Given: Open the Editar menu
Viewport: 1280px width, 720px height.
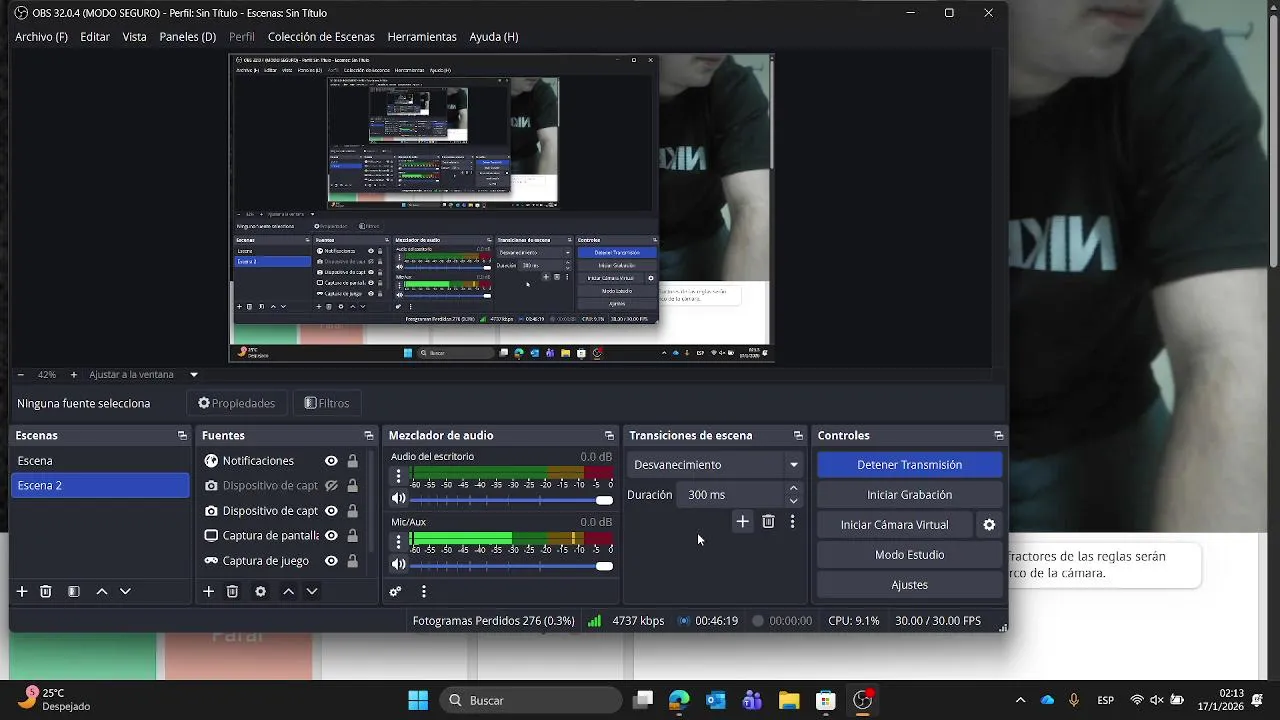Looking at the screenshot, I should tap(95, 37).
